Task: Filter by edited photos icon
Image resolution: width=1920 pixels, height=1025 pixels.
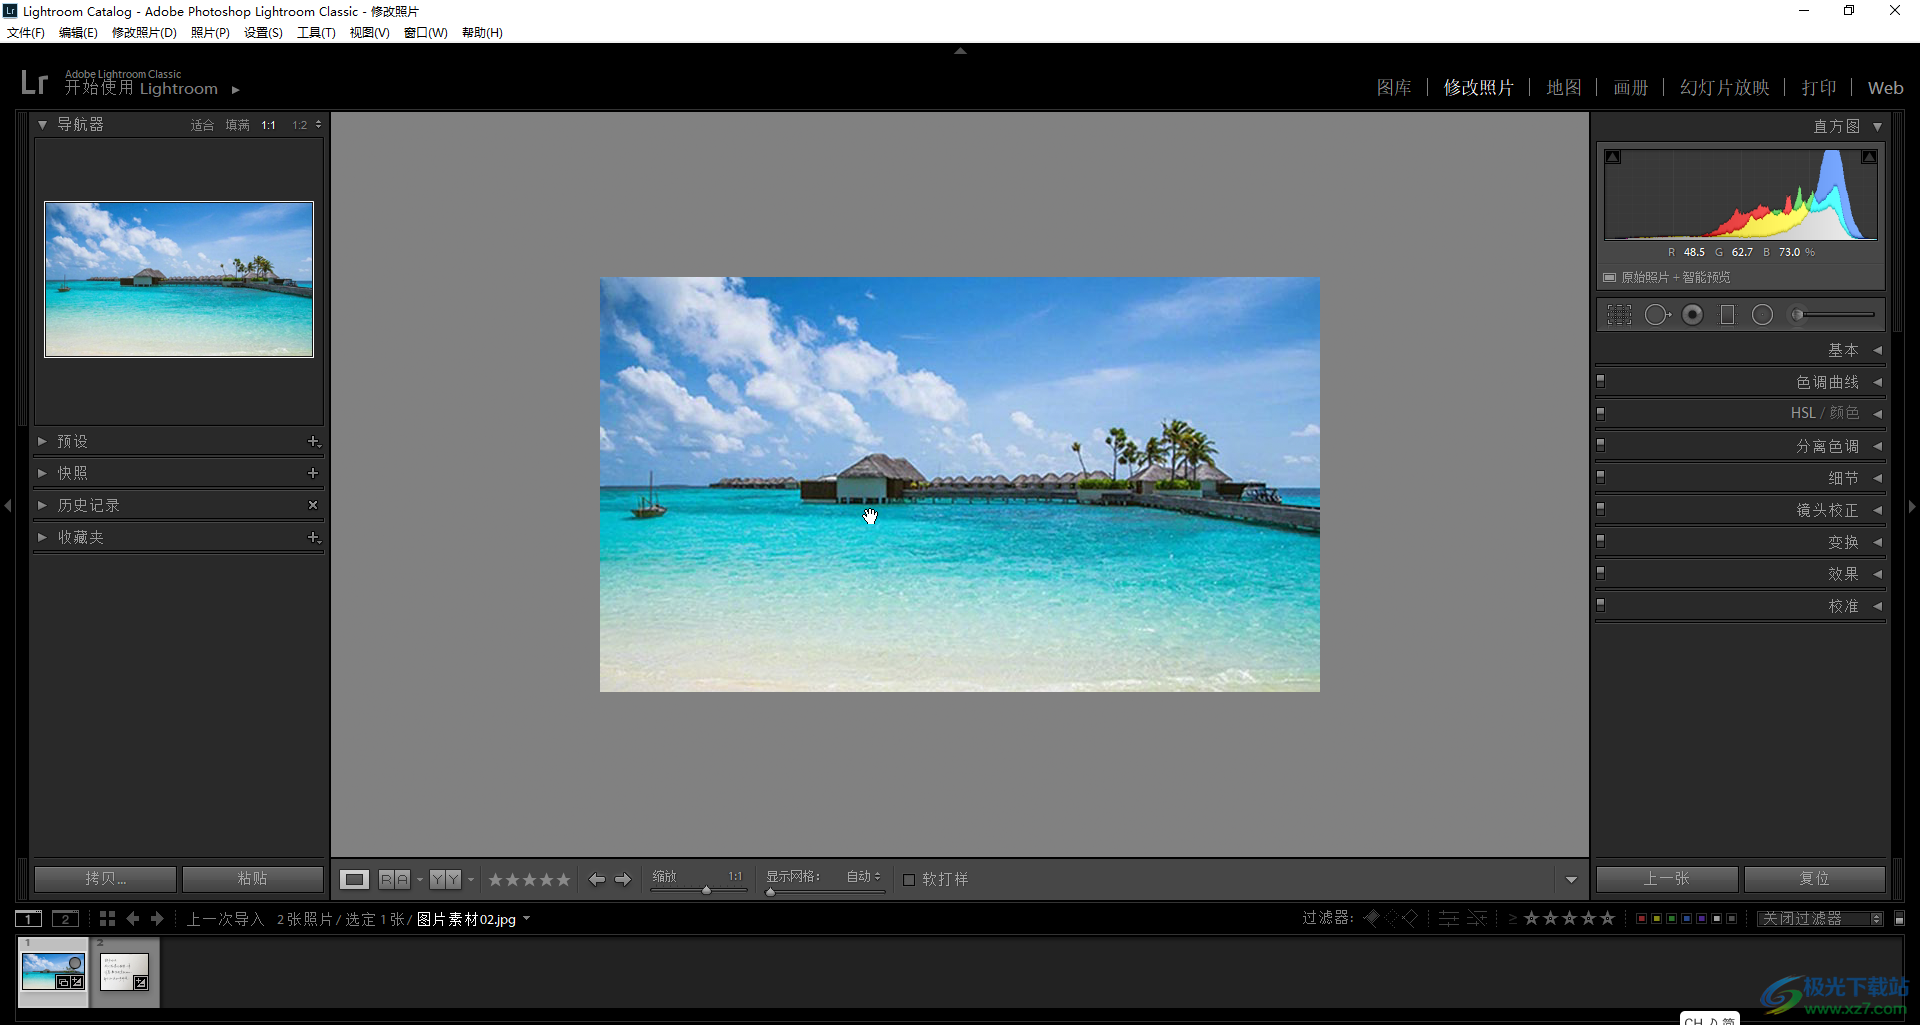Action: click(x=1449, y=917)
